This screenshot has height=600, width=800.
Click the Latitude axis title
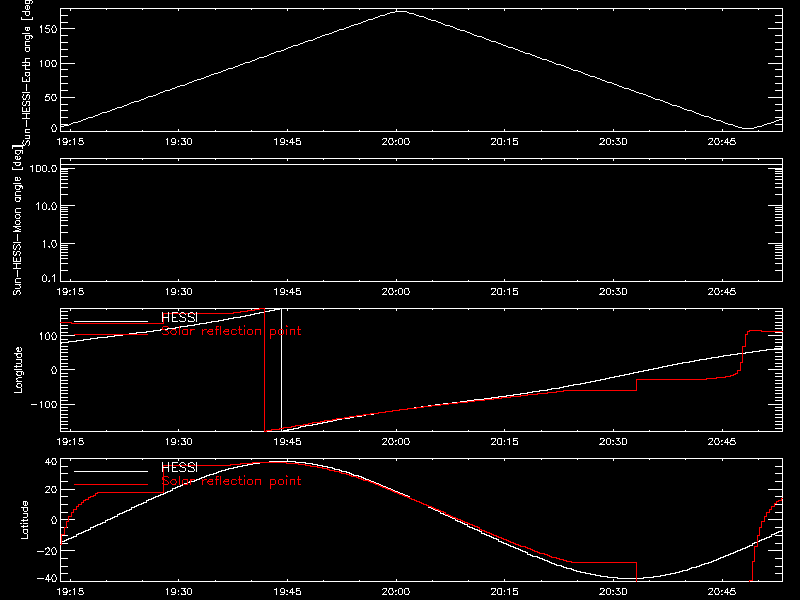point(24,520)
